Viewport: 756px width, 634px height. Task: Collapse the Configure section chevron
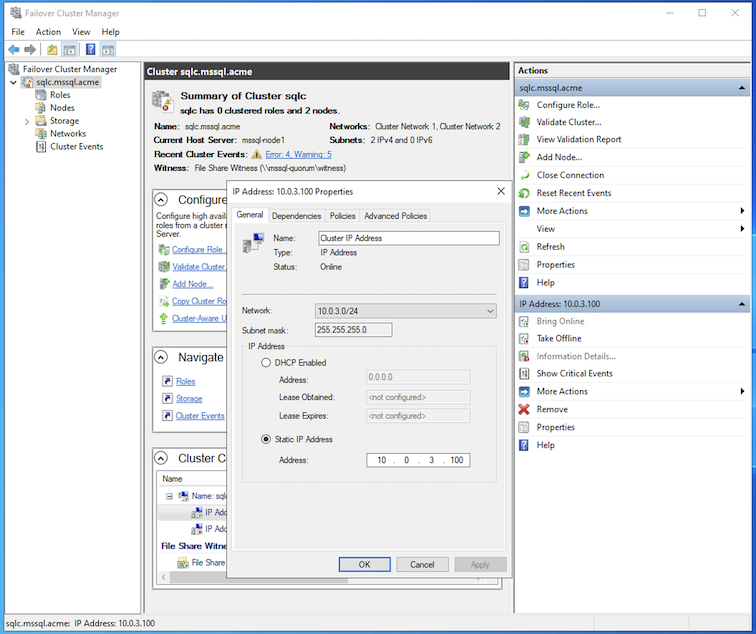click(161, 199)
